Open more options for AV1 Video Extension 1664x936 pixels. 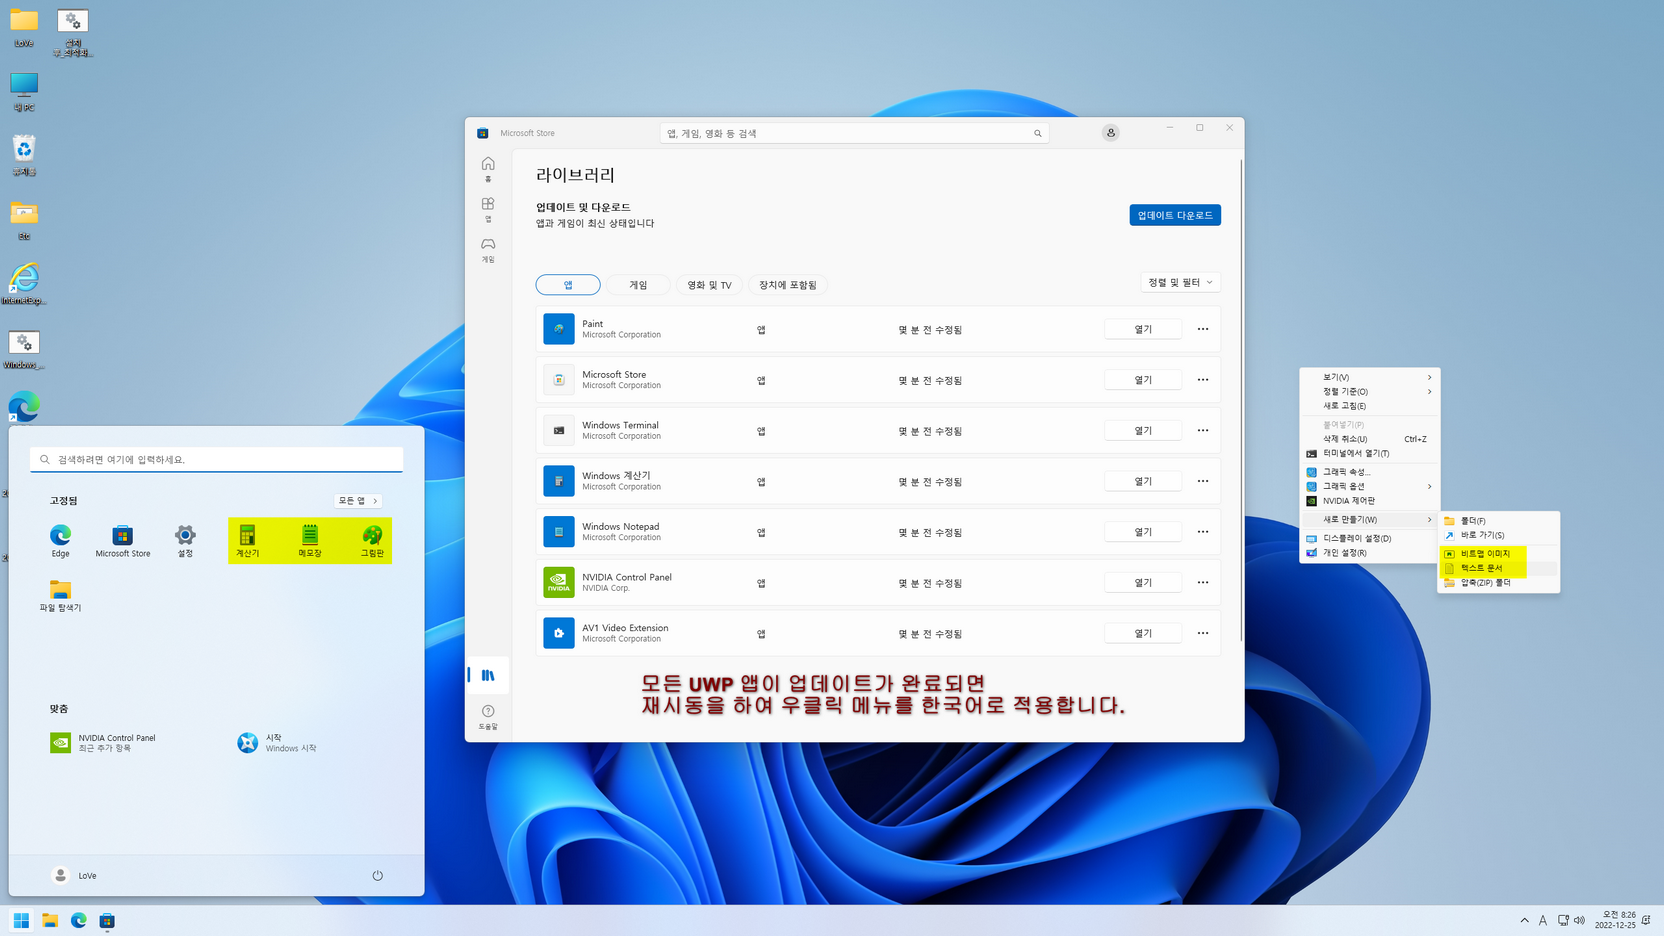[x=1203, y=633]
